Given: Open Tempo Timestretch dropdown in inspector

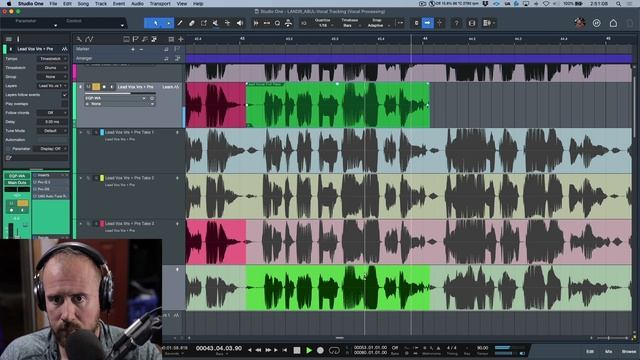Looking at the screenshot, I should click(x=52, y=59).
